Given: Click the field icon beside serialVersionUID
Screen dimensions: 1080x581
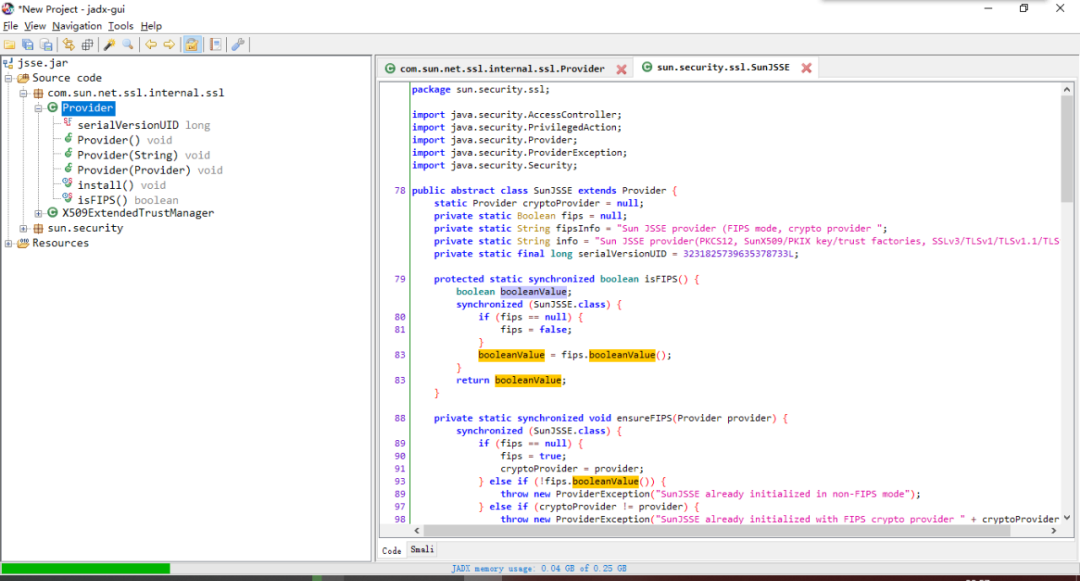Looking at the screenshot, I should coord(68,123).
